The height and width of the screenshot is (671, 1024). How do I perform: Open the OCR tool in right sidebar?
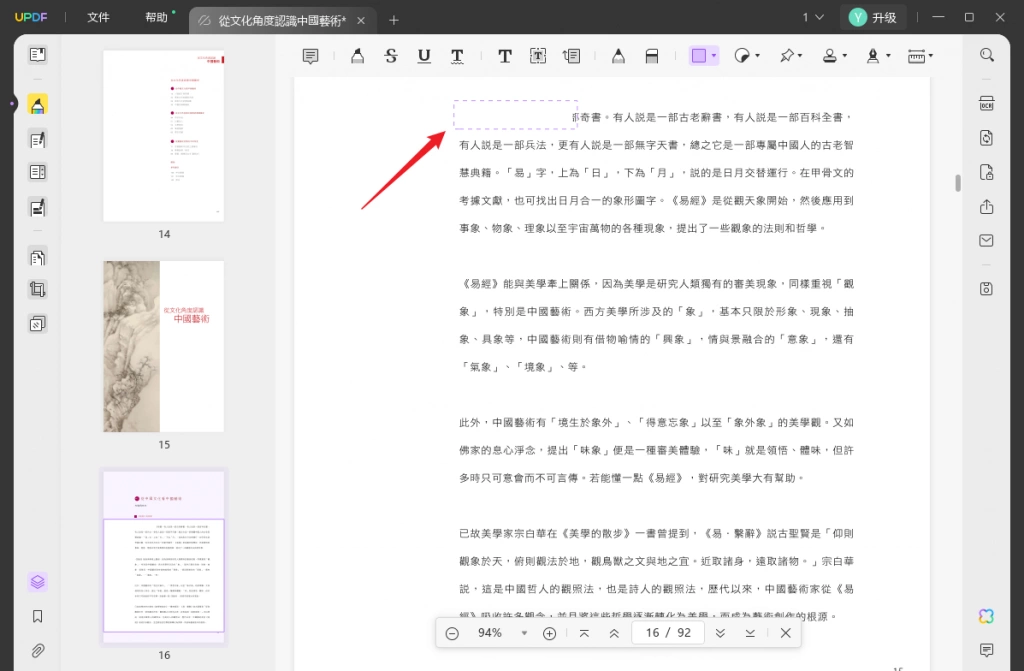coord(987,103)
